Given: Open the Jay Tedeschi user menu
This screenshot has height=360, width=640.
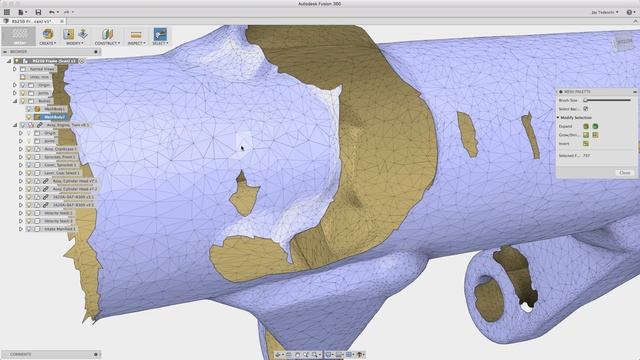Looking at the screenshot, I should 604,12.
